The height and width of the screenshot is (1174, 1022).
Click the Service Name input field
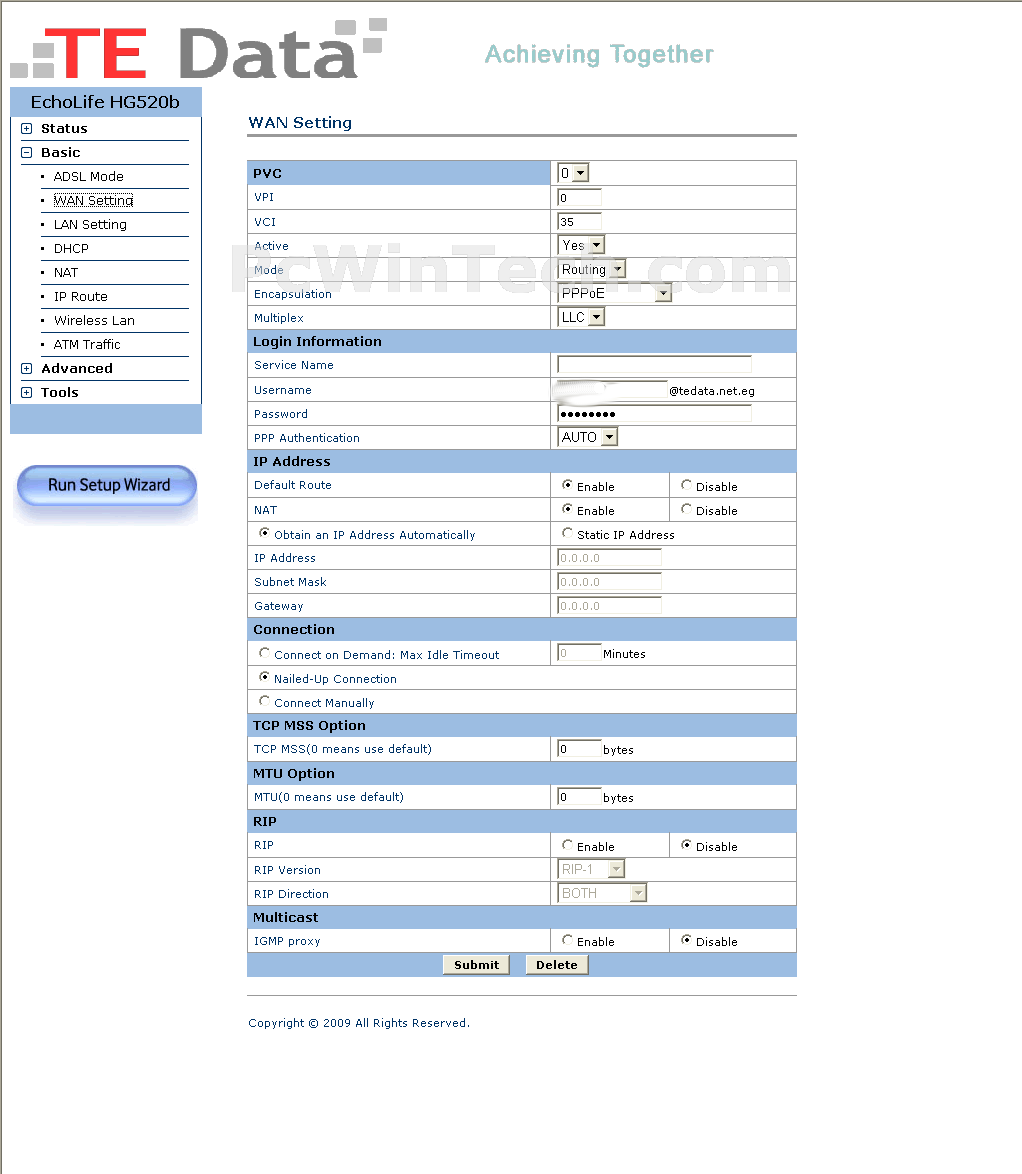pos(654,365)
